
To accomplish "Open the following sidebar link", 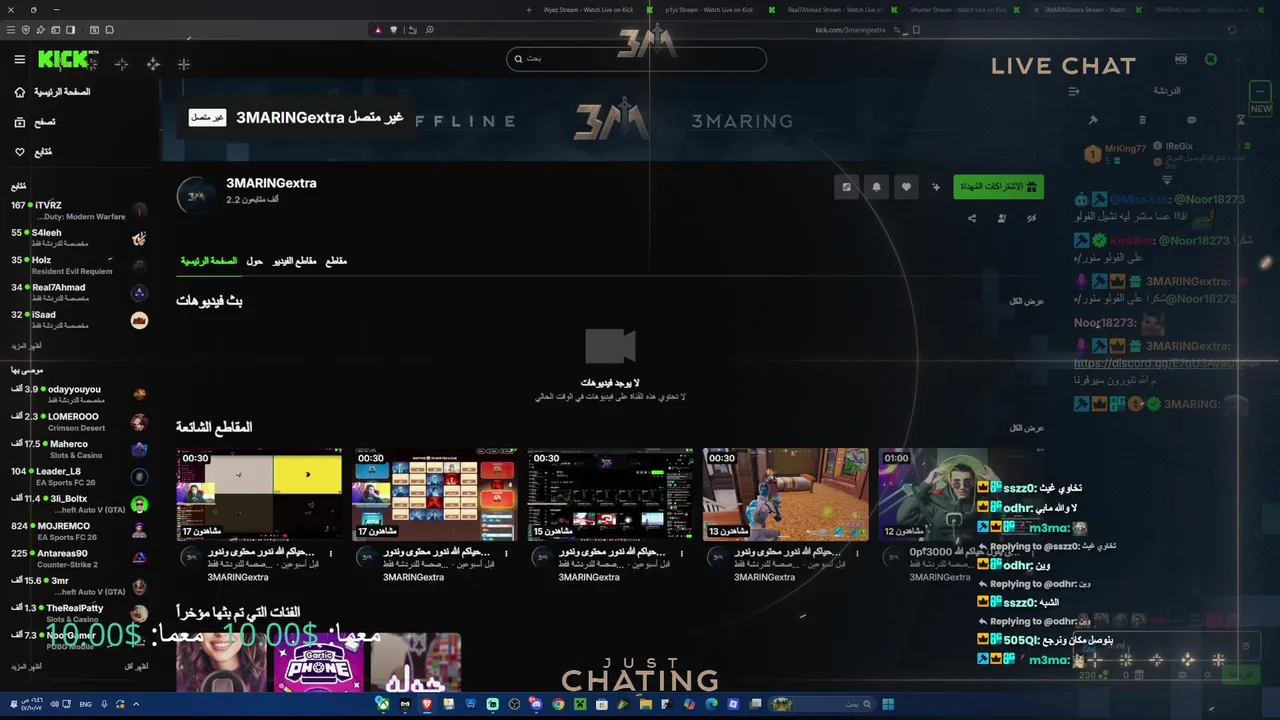I will pyautogui.click(x=33, y=152).
